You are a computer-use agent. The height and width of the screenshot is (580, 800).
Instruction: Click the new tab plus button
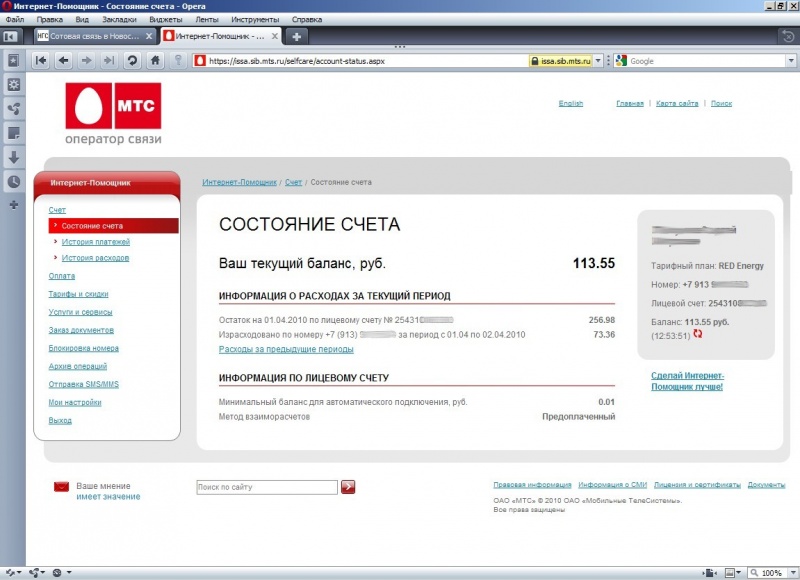pyautogui.click(x=297, y=36)
